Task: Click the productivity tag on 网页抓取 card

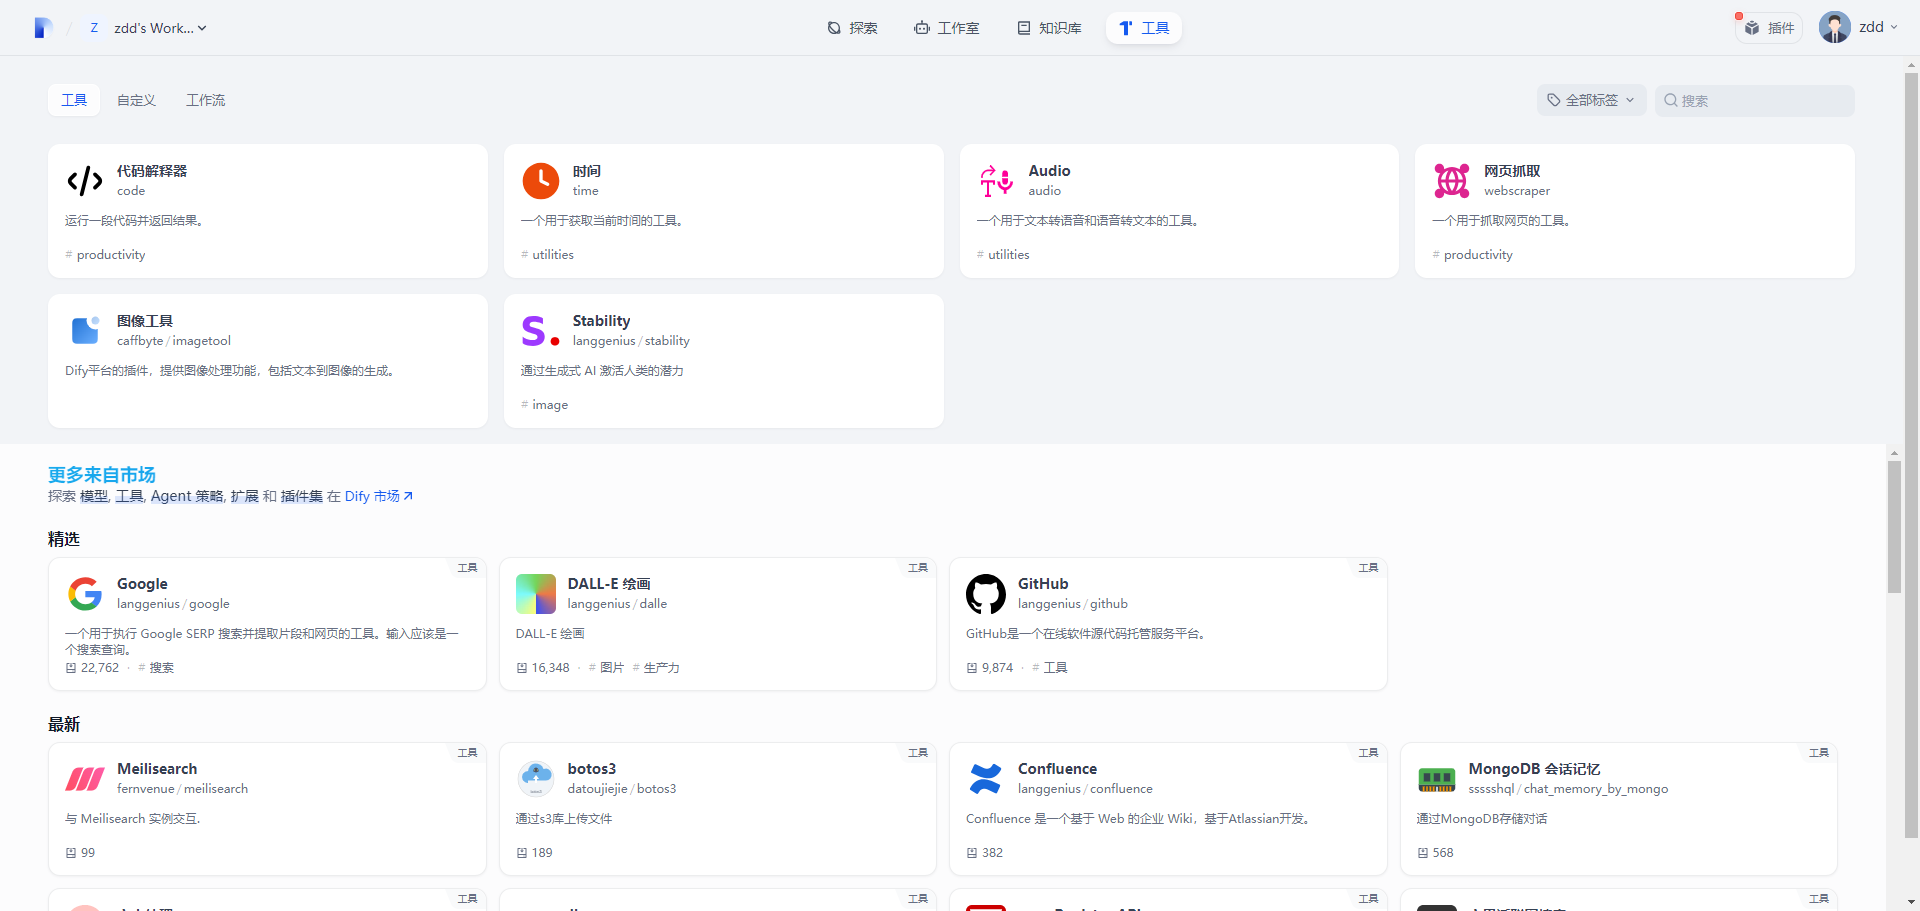Action: (x=1472, y=255)
